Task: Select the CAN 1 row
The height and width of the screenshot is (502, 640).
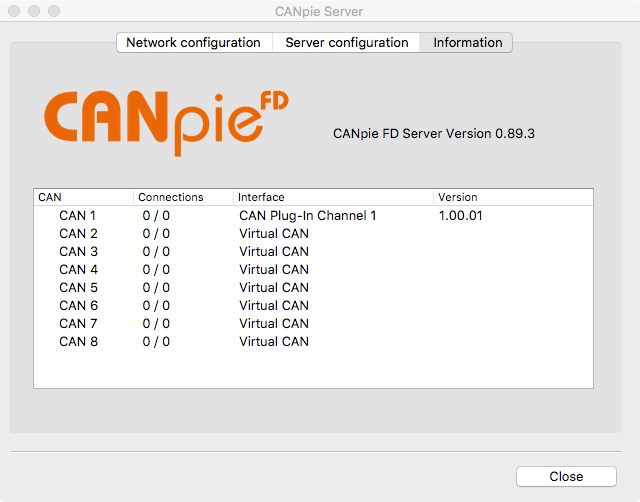Action: [313, 215]
